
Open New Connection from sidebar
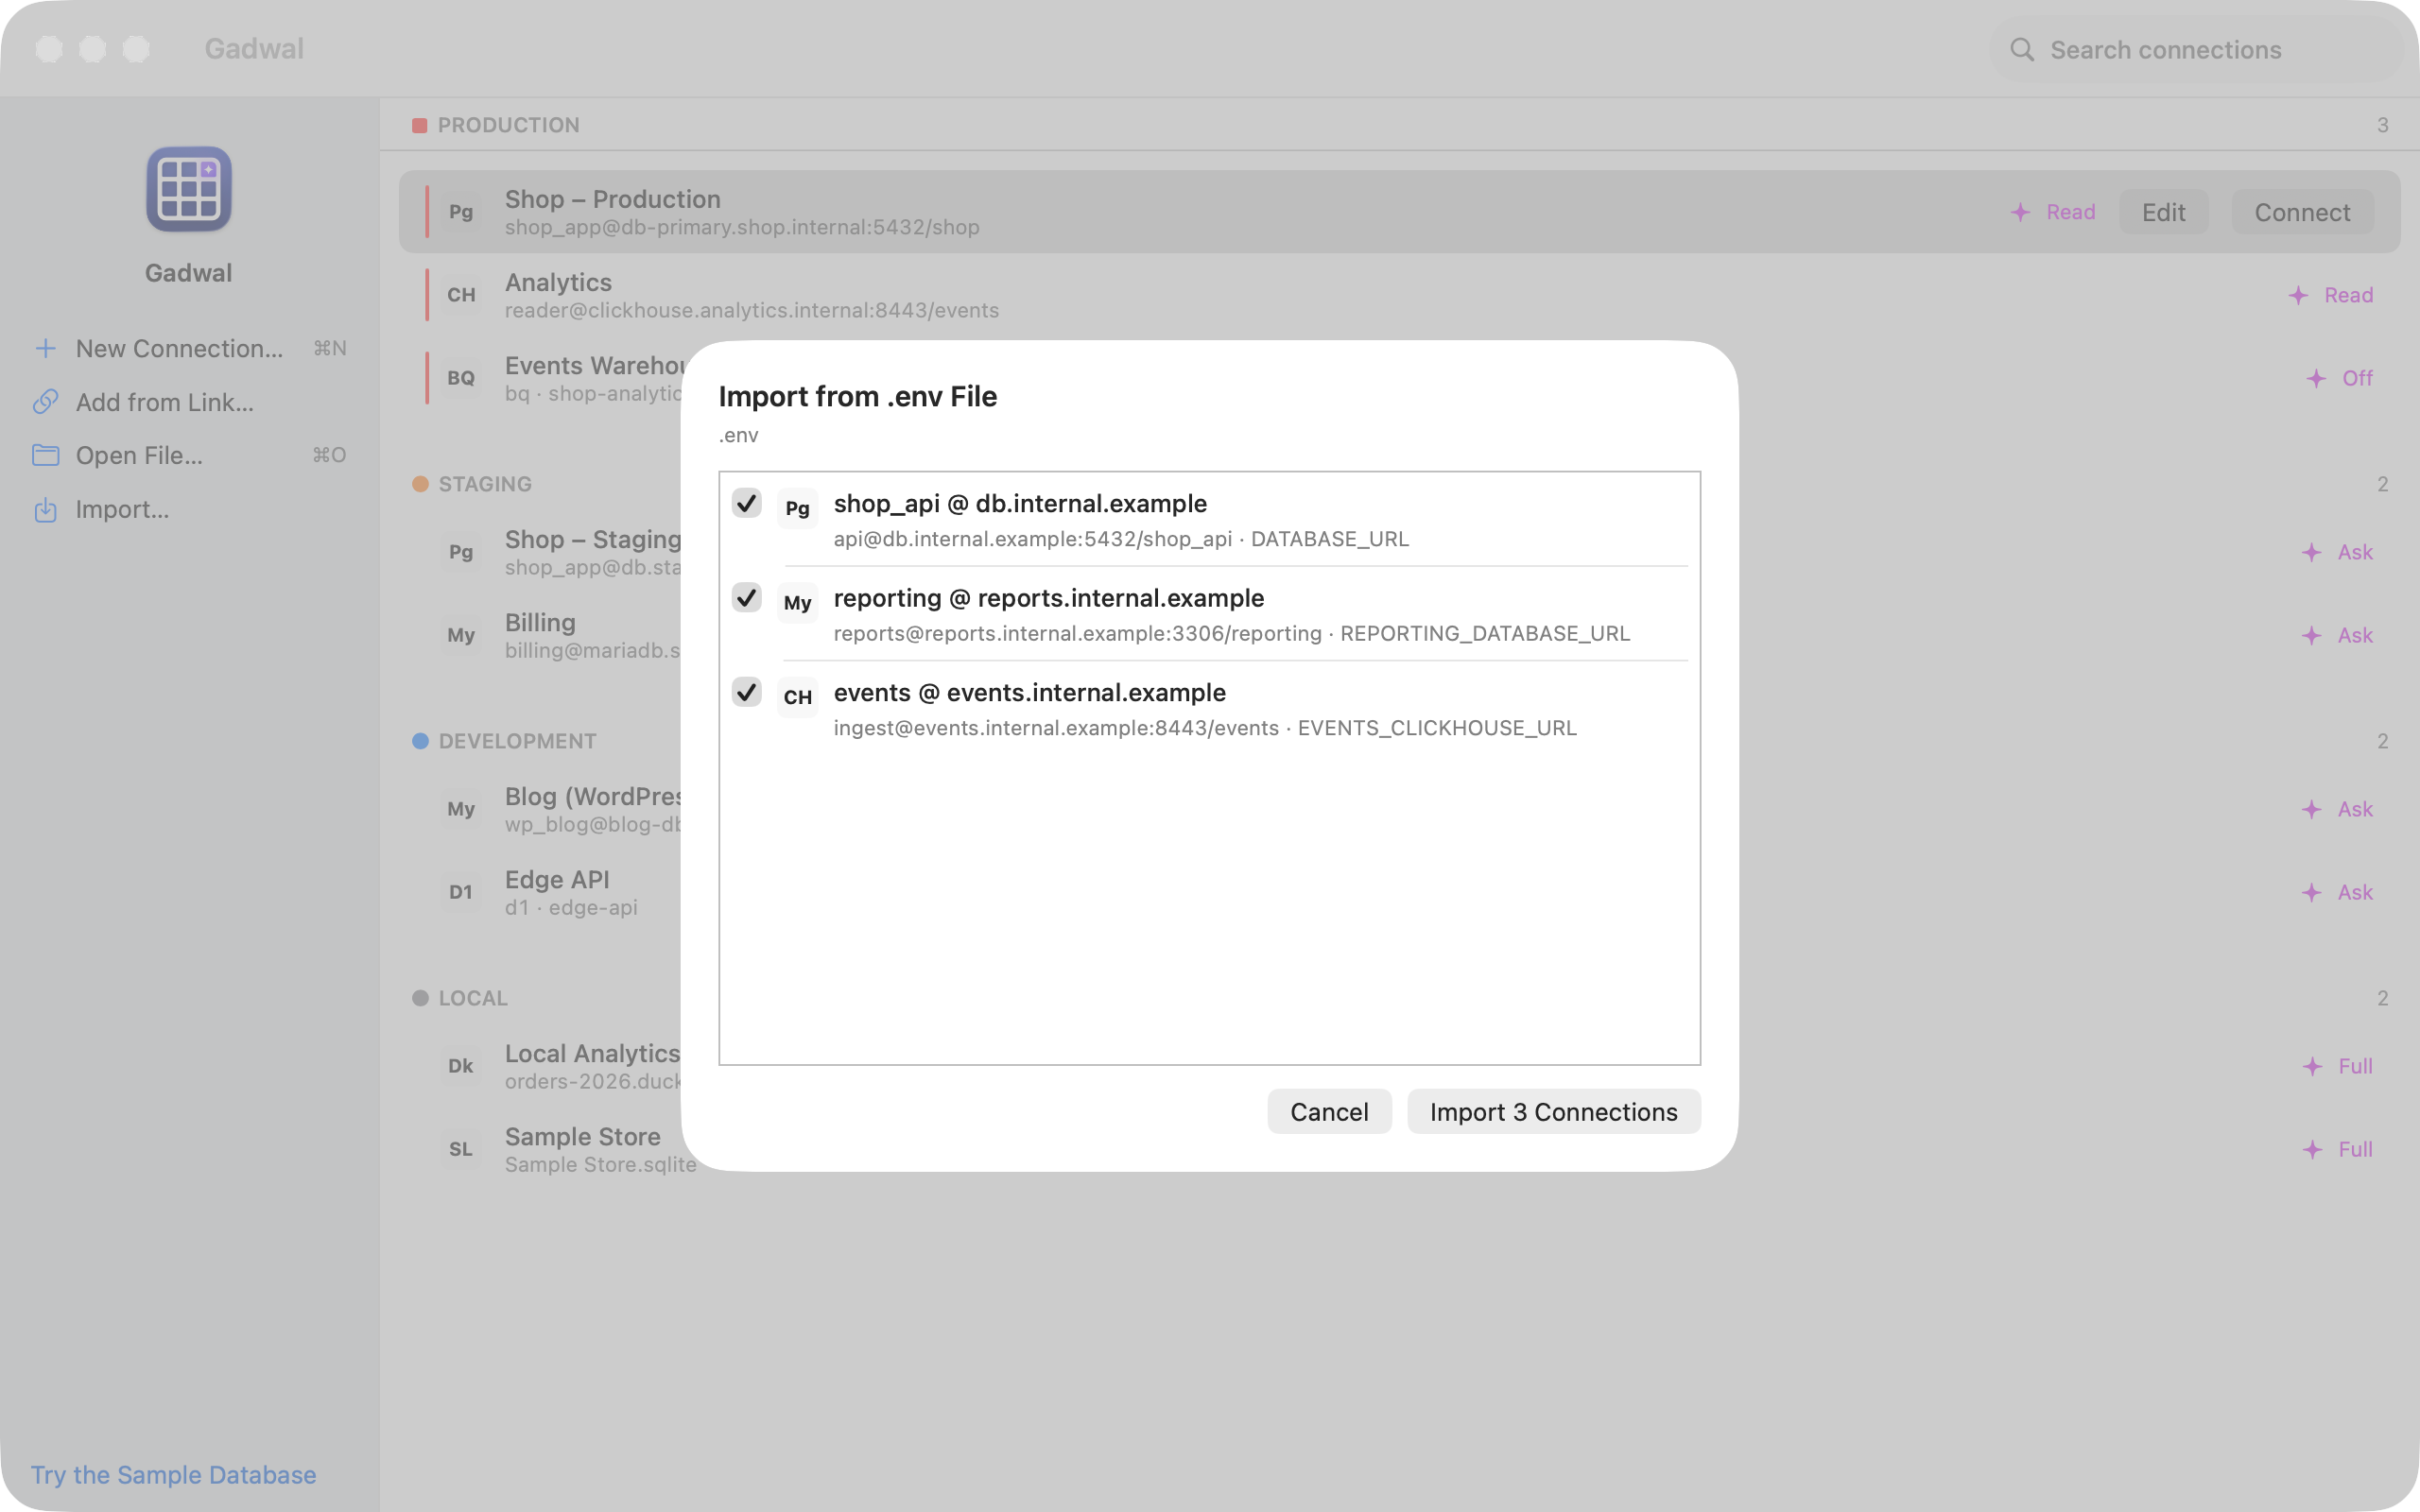[189, 348]
